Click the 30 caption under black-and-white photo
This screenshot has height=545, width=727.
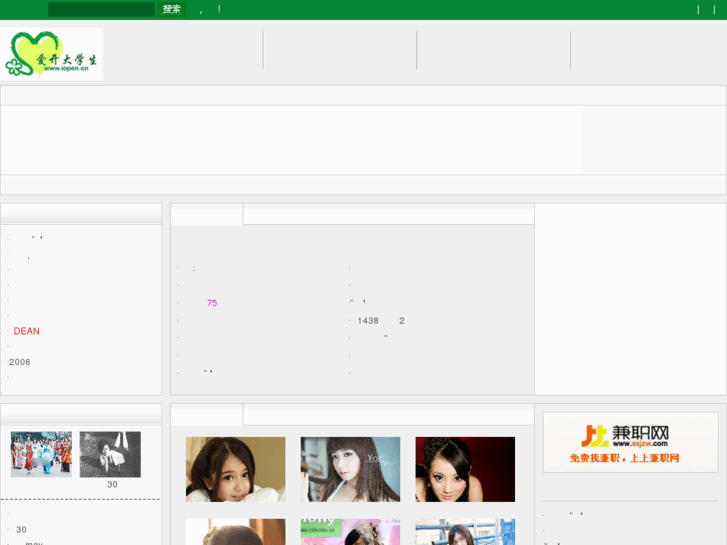(x=112, y=485)
